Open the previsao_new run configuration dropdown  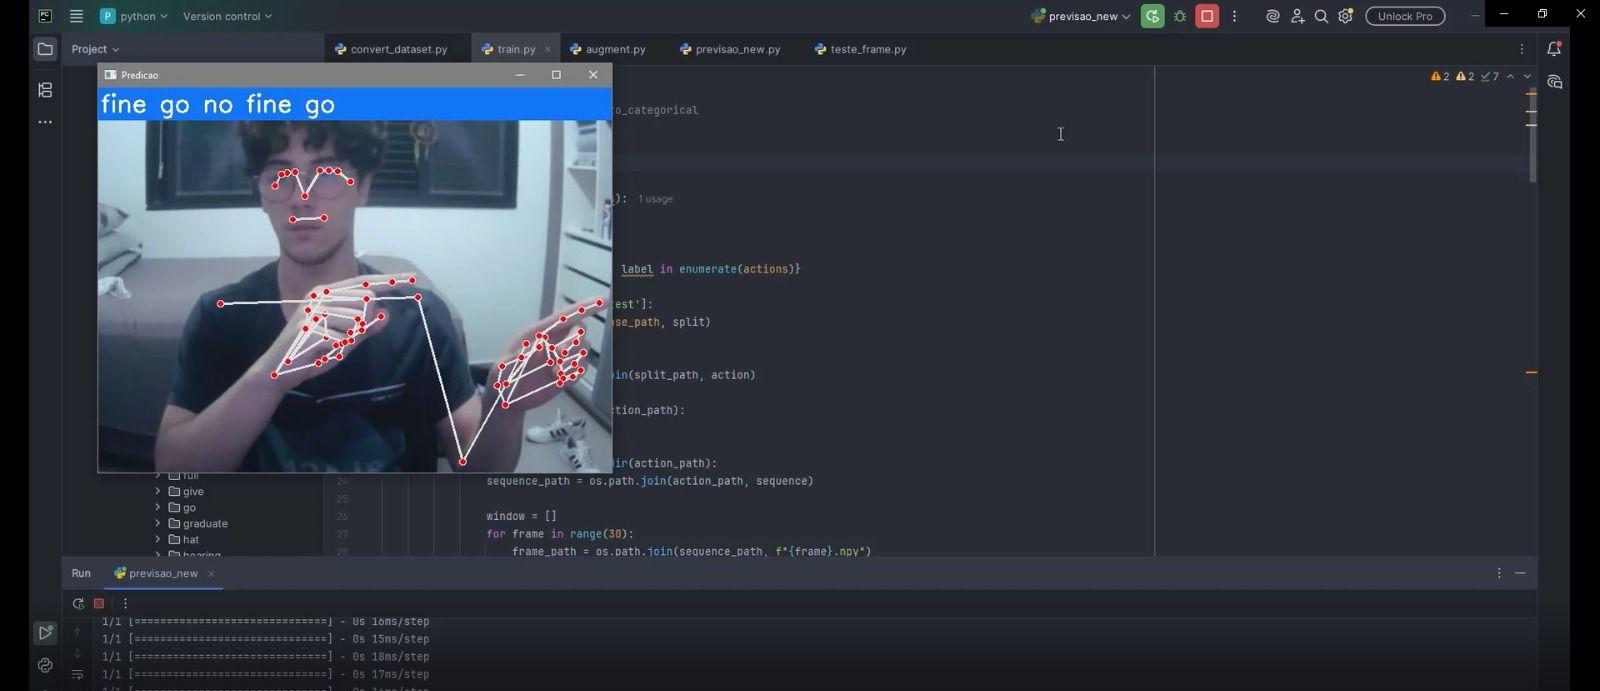coord(1085,17)
